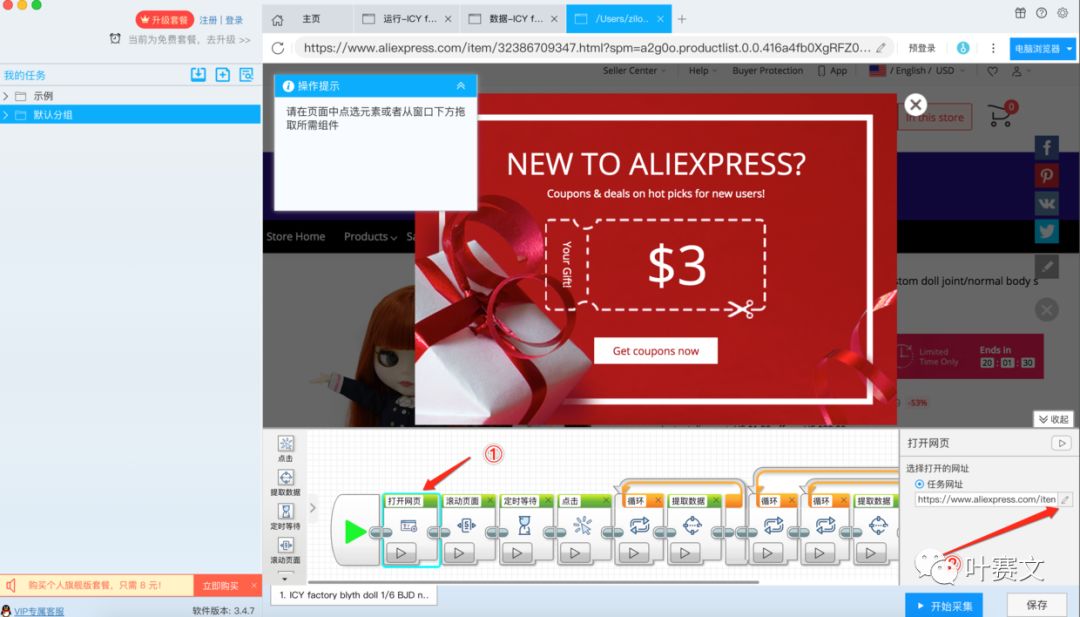This screenshot has width=1080, height=617.
Task: Switch to the 运行-ICY tab
Action: (406, 19)
